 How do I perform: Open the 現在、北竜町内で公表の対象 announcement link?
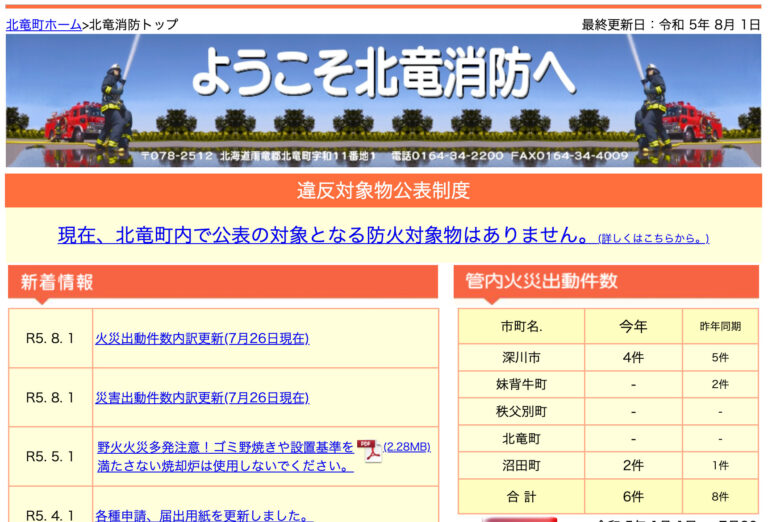click(x=323, y=235)
